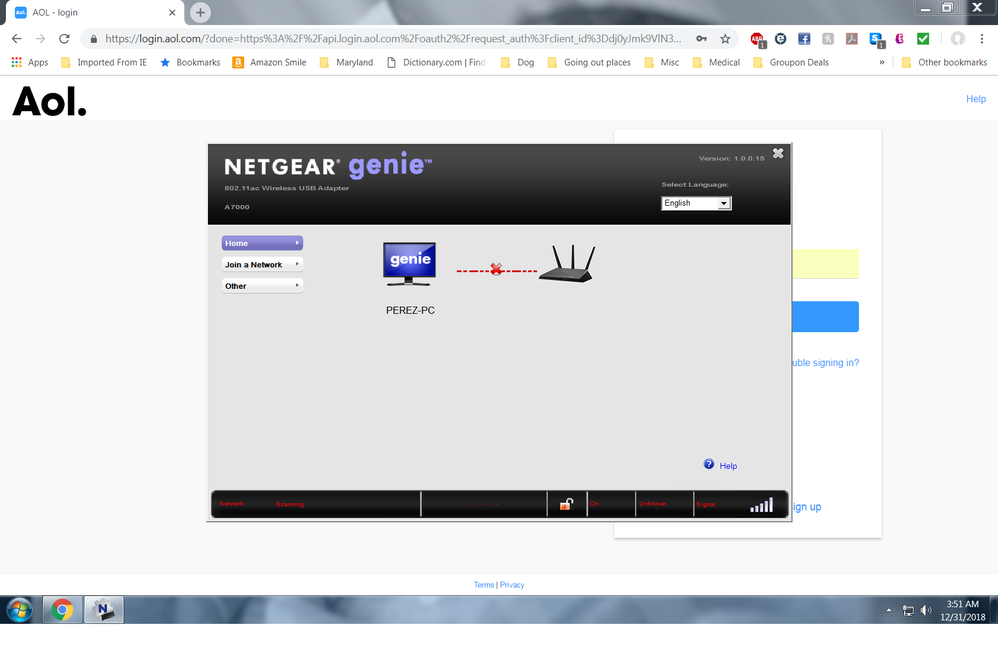Click the Home navigation button
The width and height of the screenshot is (998, 659).
point(261,242)
